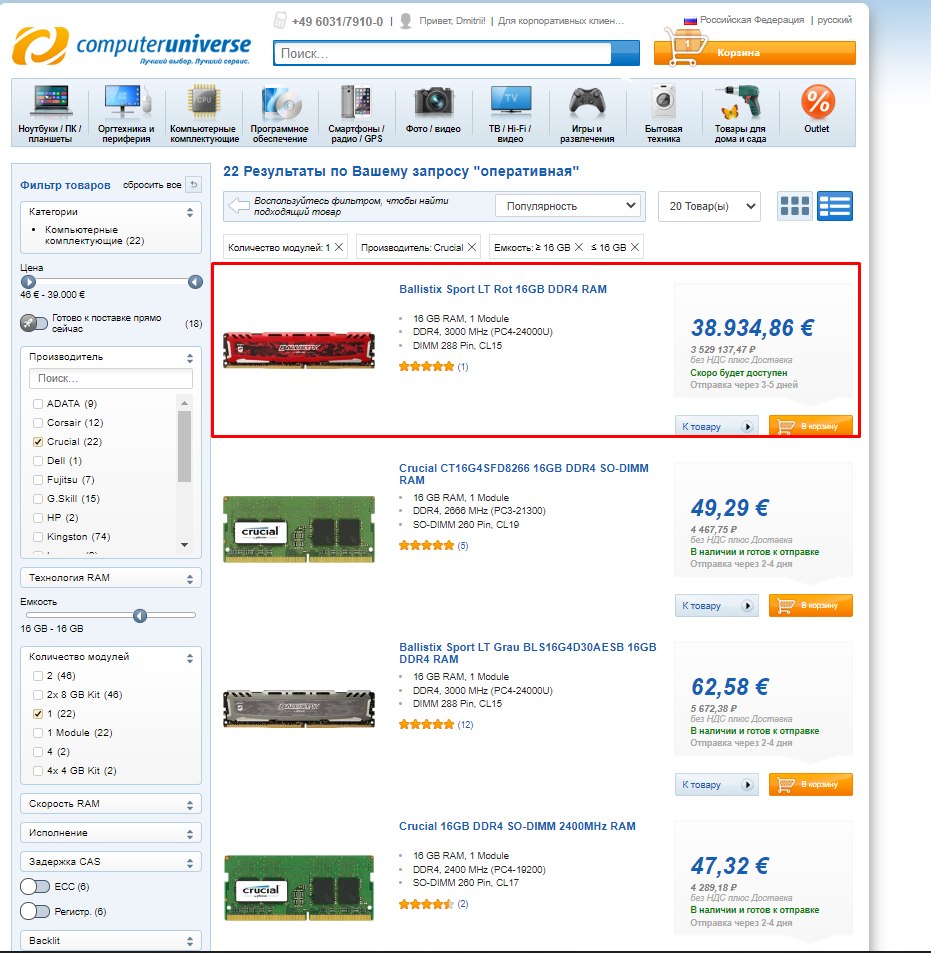Reset all filters with сбросить все icon
The width and height of the screenshot is (931, 953).
(x=194, y=184)
